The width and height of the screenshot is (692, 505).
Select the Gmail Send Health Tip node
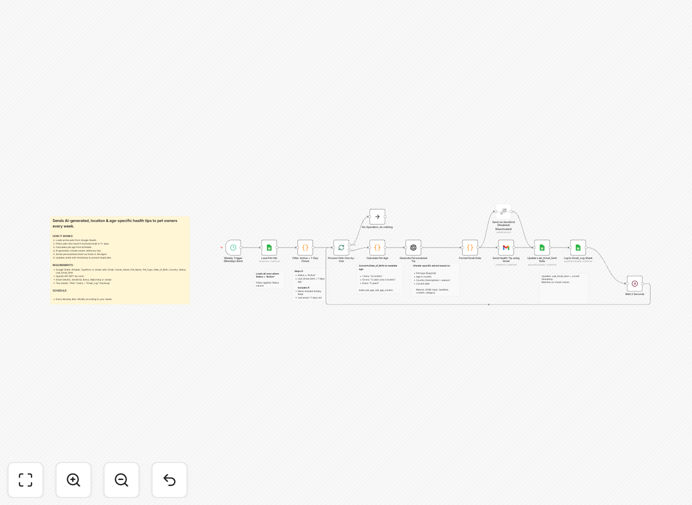(506, 248)
